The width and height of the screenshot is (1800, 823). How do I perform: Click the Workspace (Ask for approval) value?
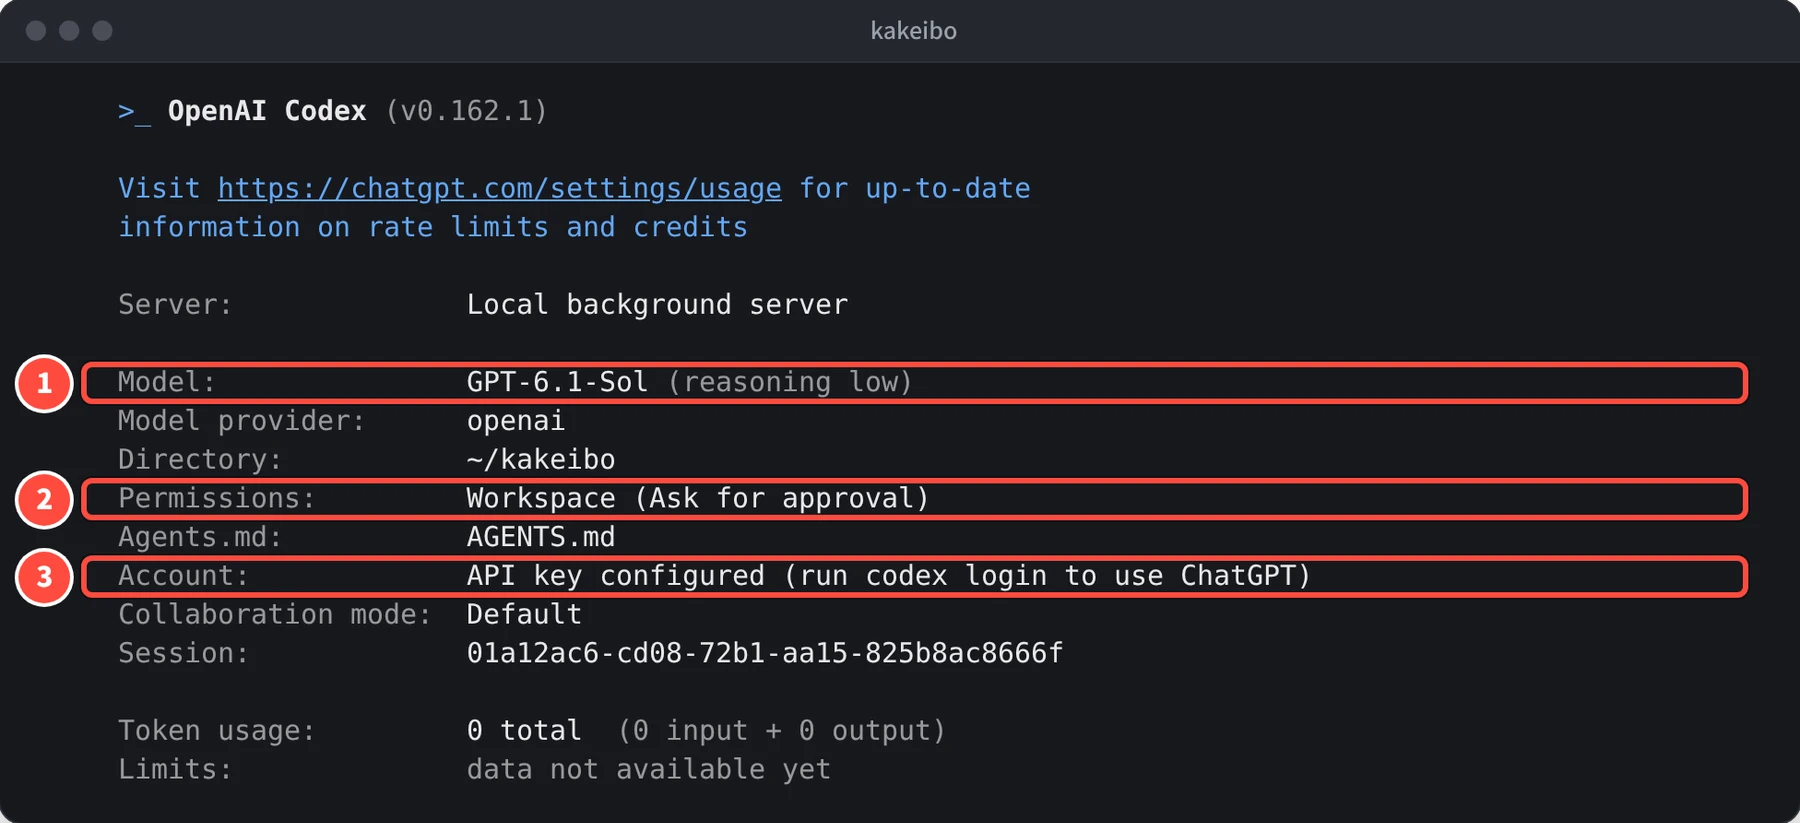pos(698,498)
